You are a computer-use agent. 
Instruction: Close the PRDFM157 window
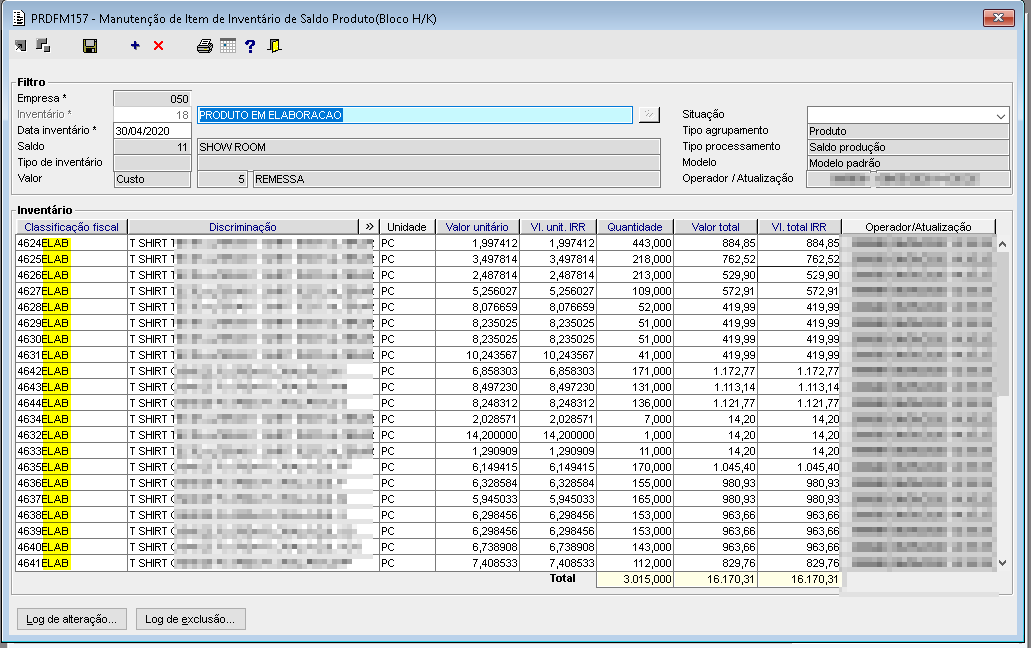click(998, 18)
